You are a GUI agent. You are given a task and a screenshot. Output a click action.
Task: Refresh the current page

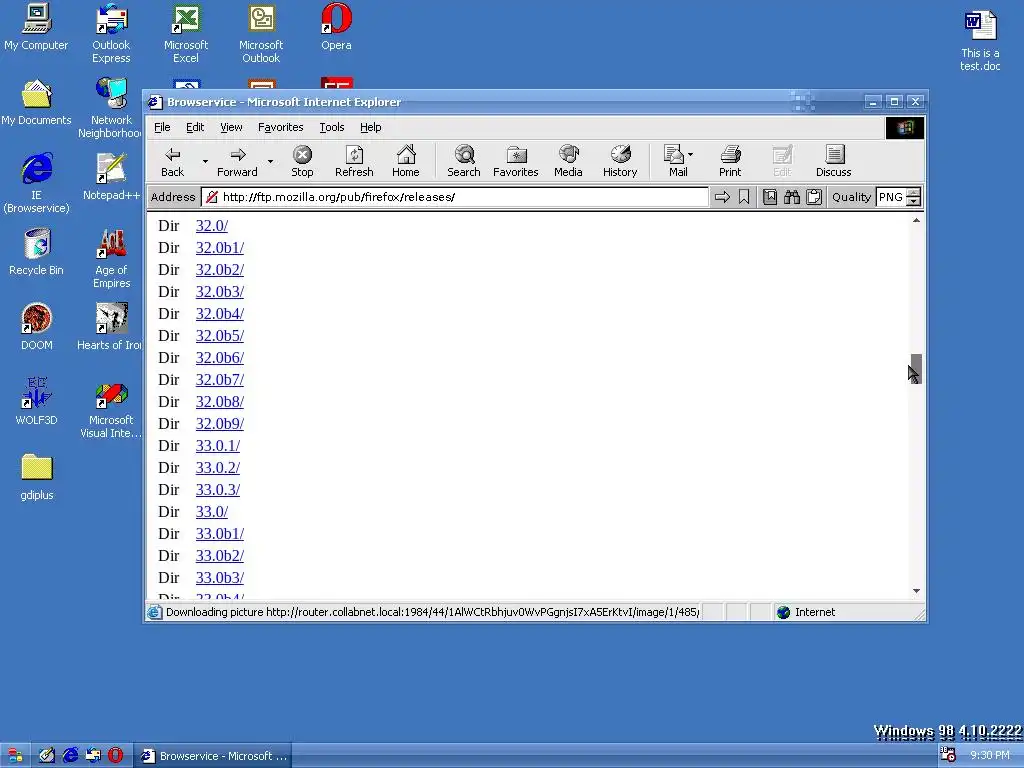pyautogui.click(x=354, y=161)
